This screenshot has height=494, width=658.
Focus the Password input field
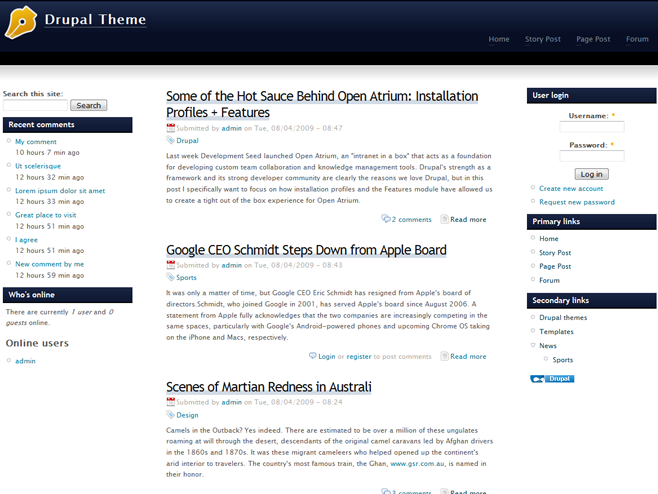(592, 156)
